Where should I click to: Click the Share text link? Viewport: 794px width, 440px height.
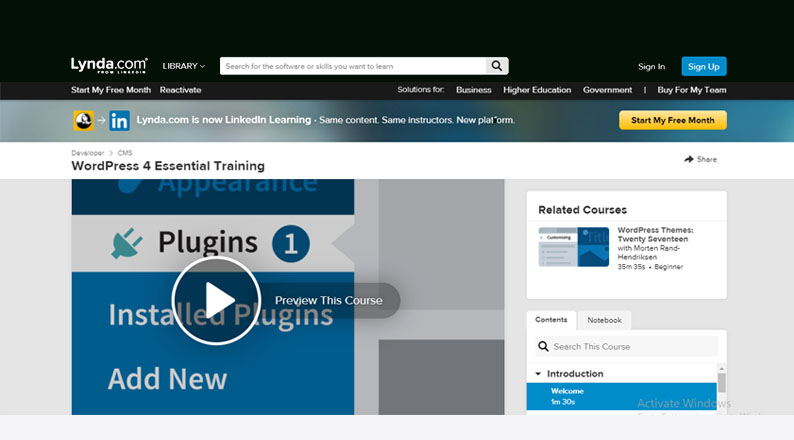point(706,159)
